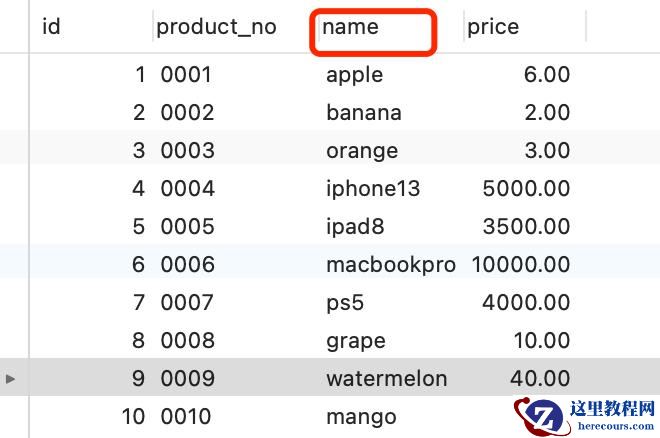
Task: Select the name cell 'apple'
Action: point(354,75)
